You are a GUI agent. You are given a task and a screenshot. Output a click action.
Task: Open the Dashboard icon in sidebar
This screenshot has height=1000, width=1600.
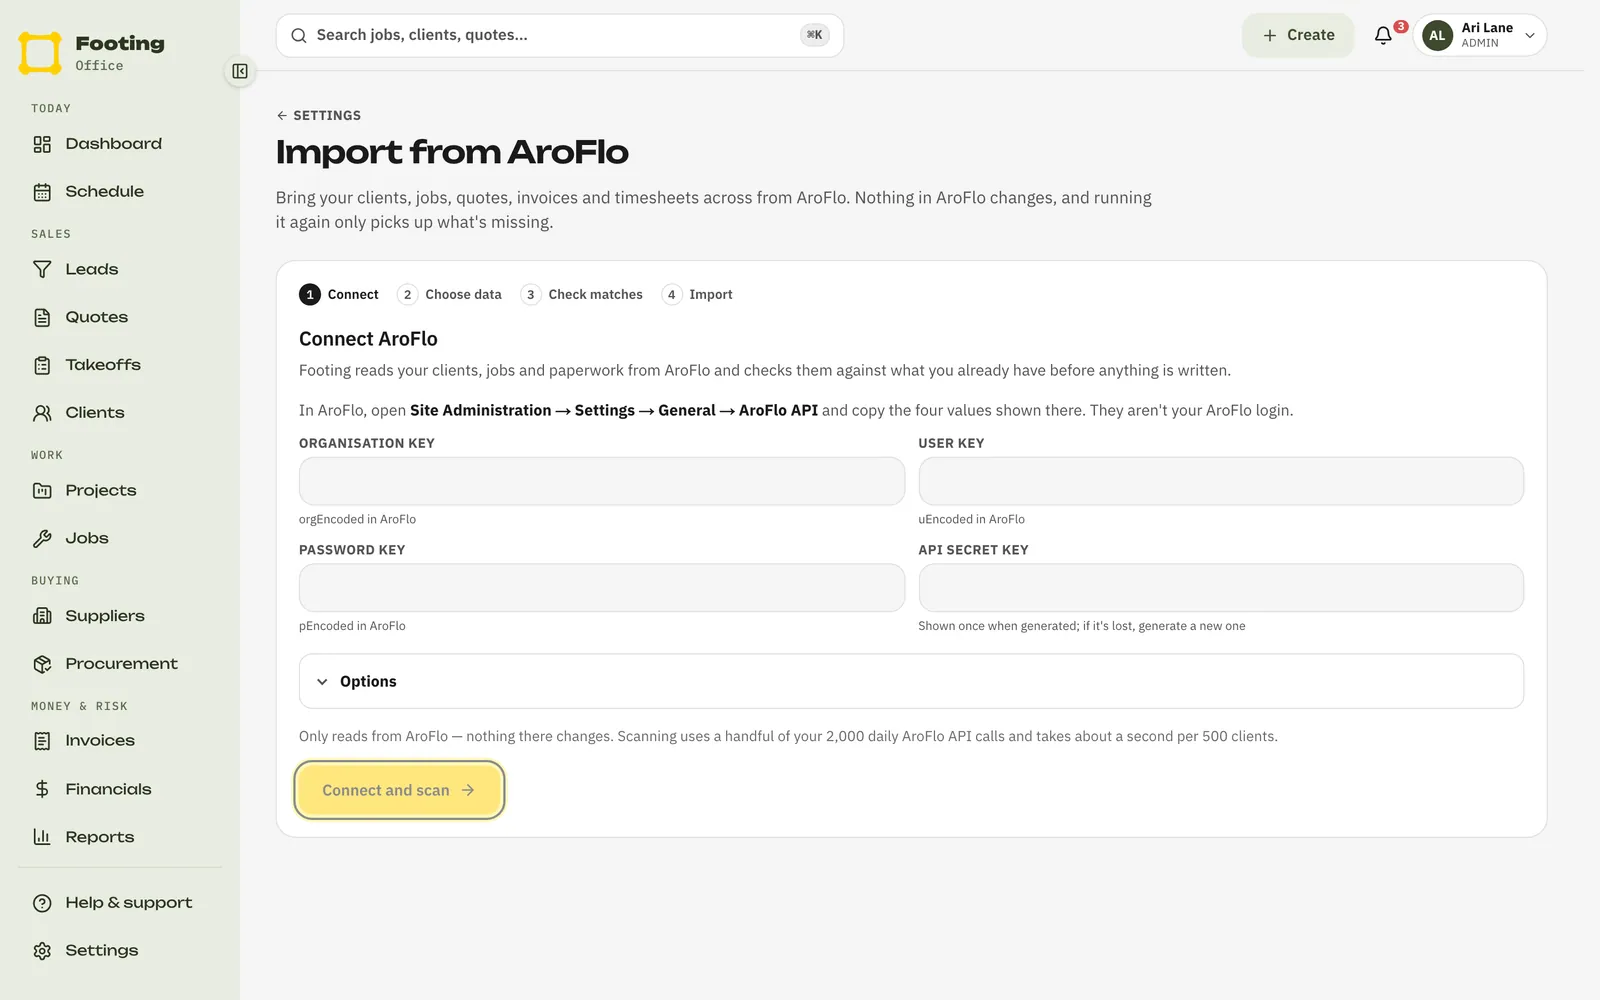42,144
